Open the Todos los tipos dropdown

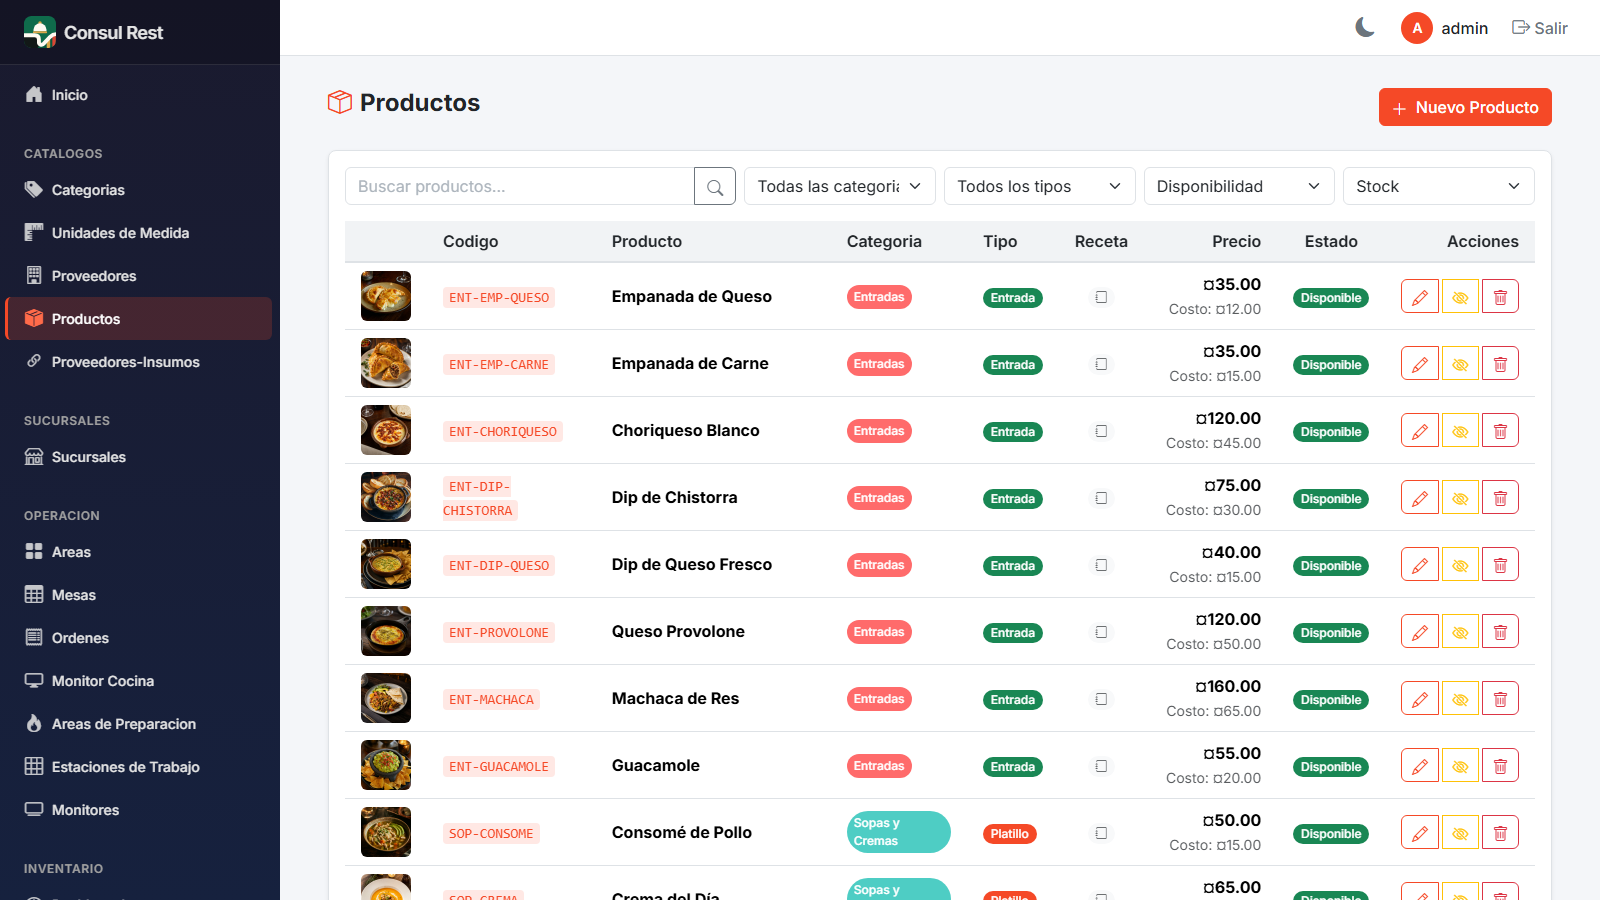pyautogui.click(x=1039, y=186)
